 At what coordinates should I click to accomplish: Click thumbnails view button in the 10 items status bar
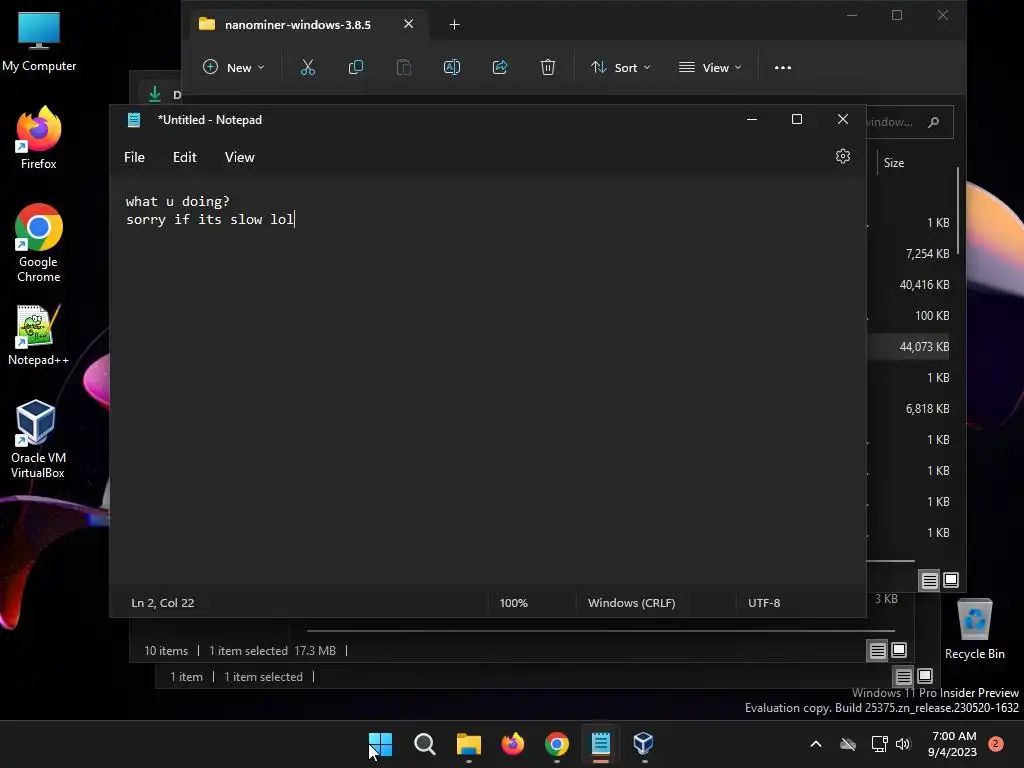(899, 650)
